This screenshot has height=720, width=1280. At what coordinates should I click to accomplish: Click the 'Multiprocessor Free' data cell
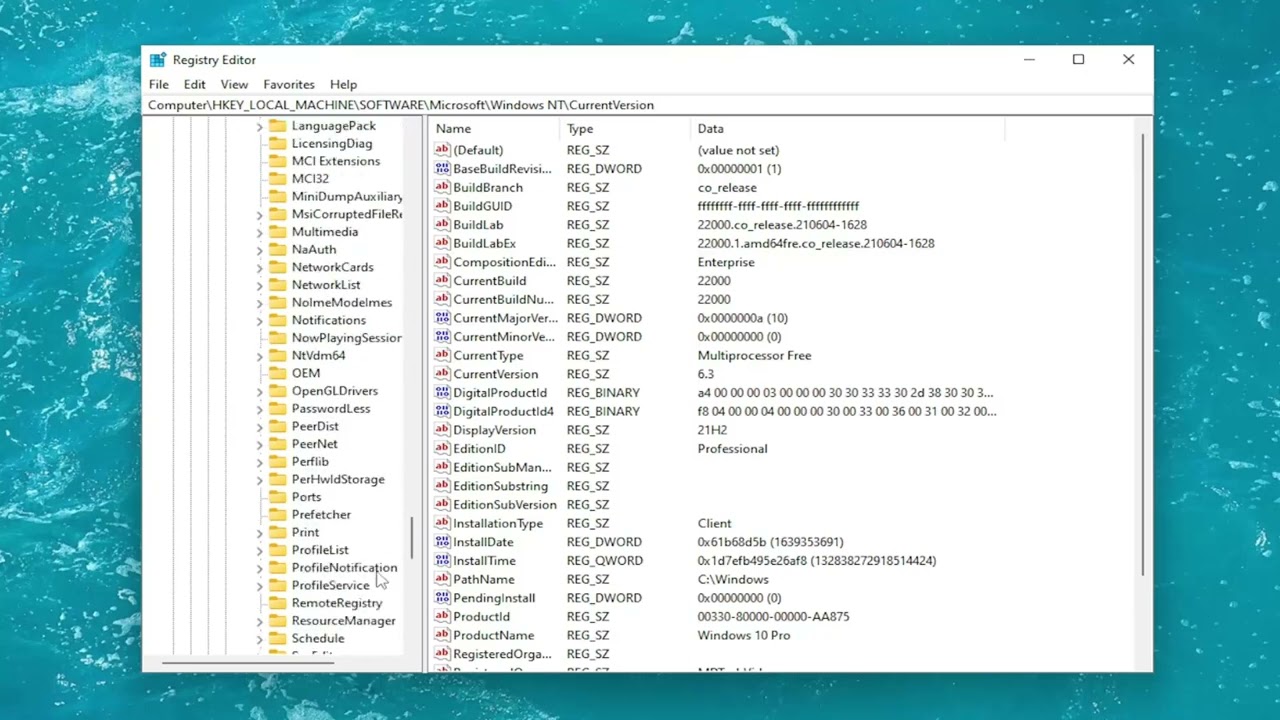click(x=754, y=355)
